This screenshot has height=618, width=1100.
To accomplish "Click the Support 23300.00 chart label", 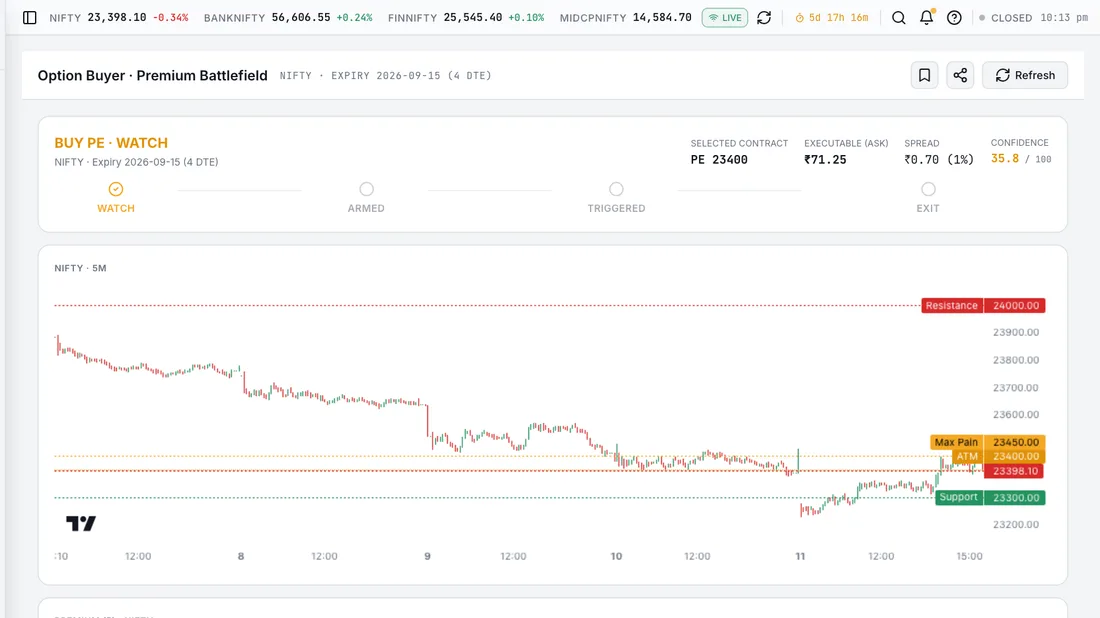I will pos(991,497).
